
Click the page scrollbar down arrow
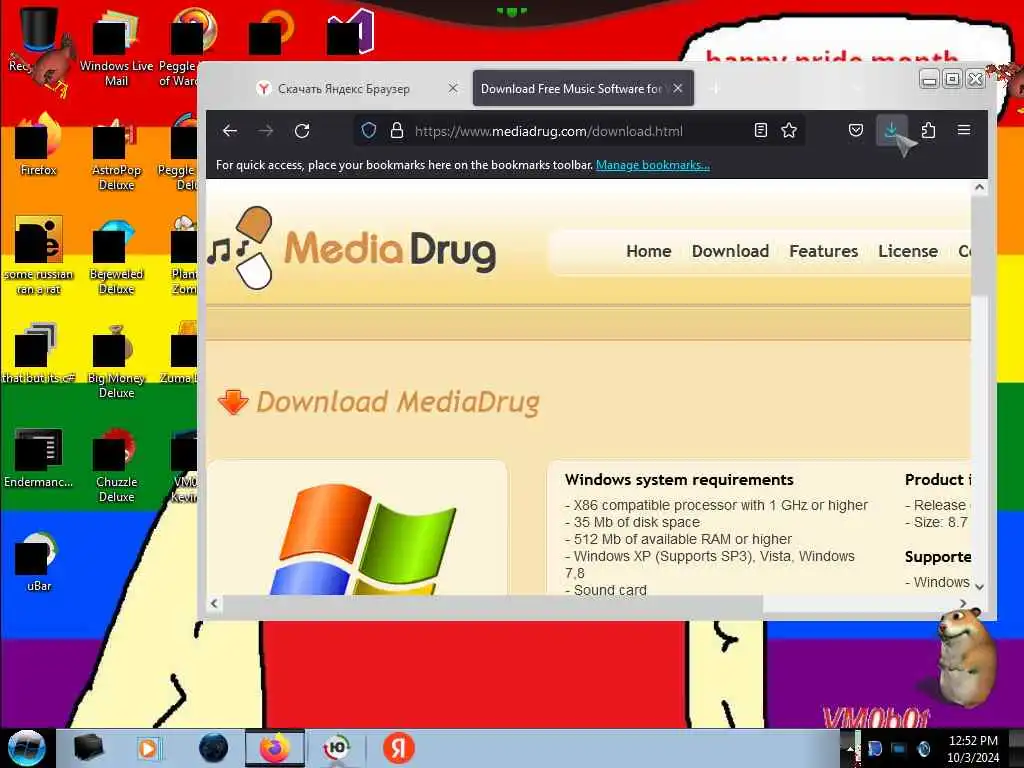coord(979,586)
